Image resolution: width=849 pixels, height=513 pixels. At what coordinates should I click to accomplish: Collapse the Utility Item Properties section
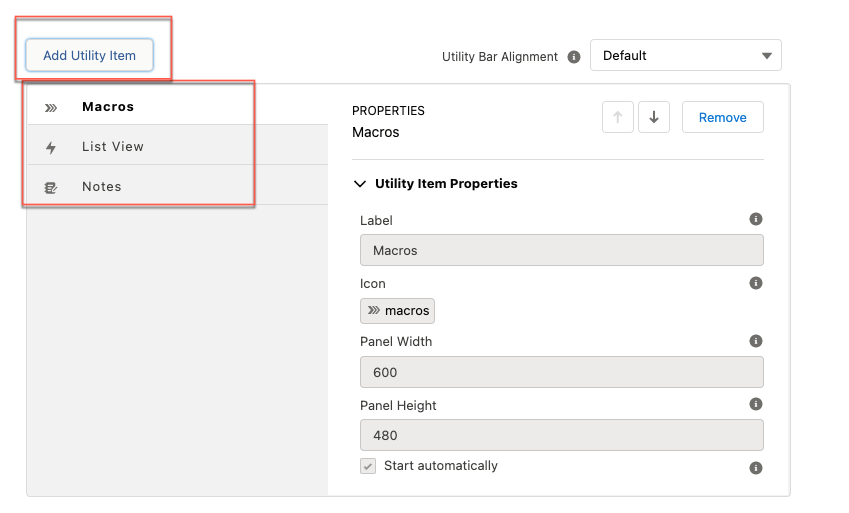(x=360, y=184)
